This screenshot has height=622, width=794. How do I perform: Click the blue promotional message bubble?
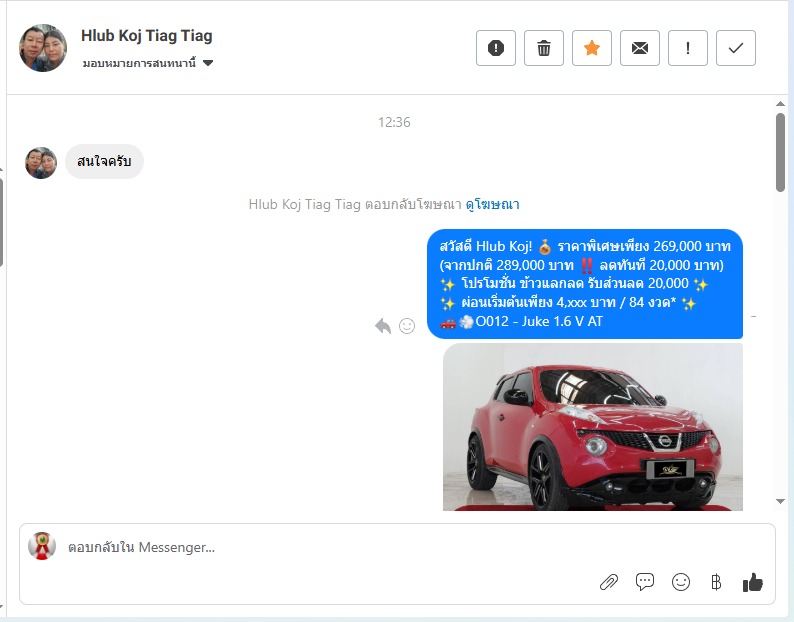(585, 284)
